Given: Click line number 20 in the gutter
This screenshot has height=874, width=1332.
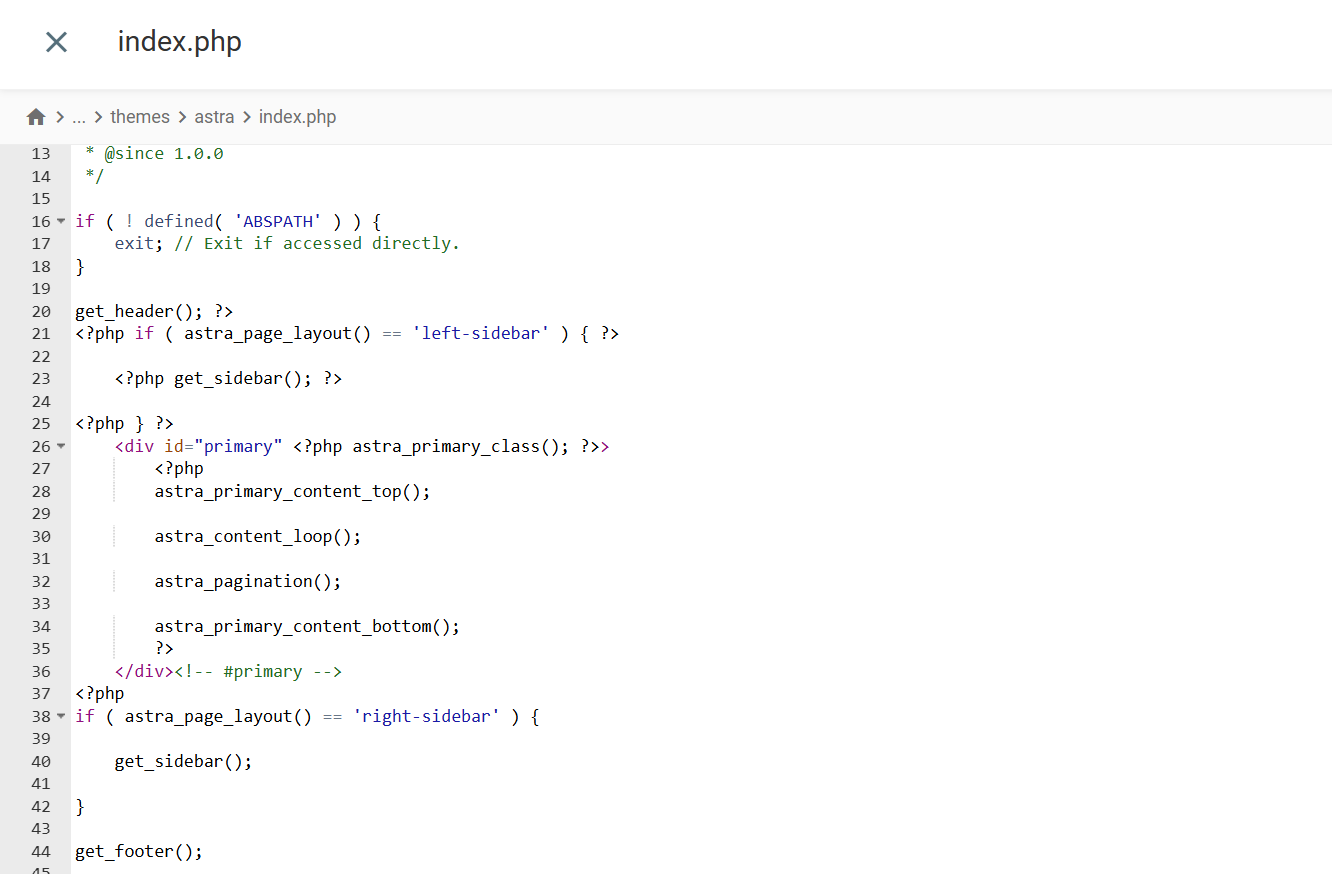Looking at the screenshot, I should click(x=41, y=311).
